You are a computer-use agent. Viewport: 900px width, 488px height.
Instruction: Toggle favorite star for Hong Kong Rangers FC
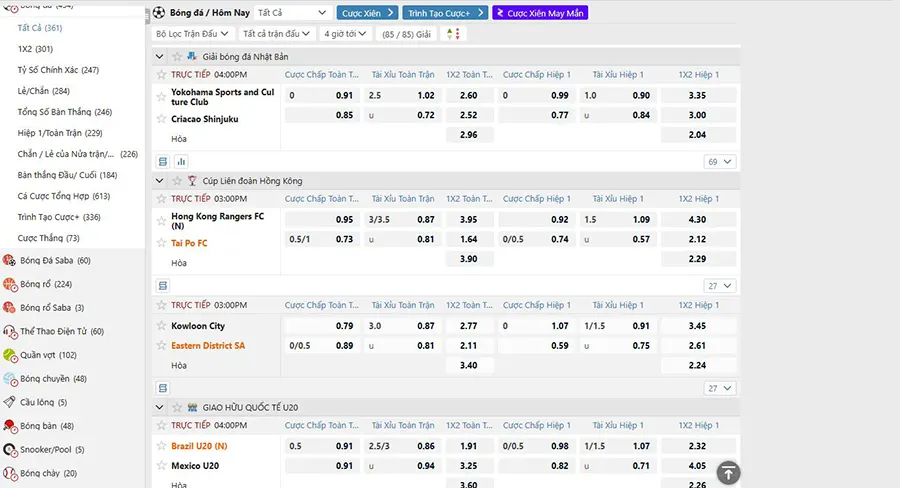(x=161, y=220)
